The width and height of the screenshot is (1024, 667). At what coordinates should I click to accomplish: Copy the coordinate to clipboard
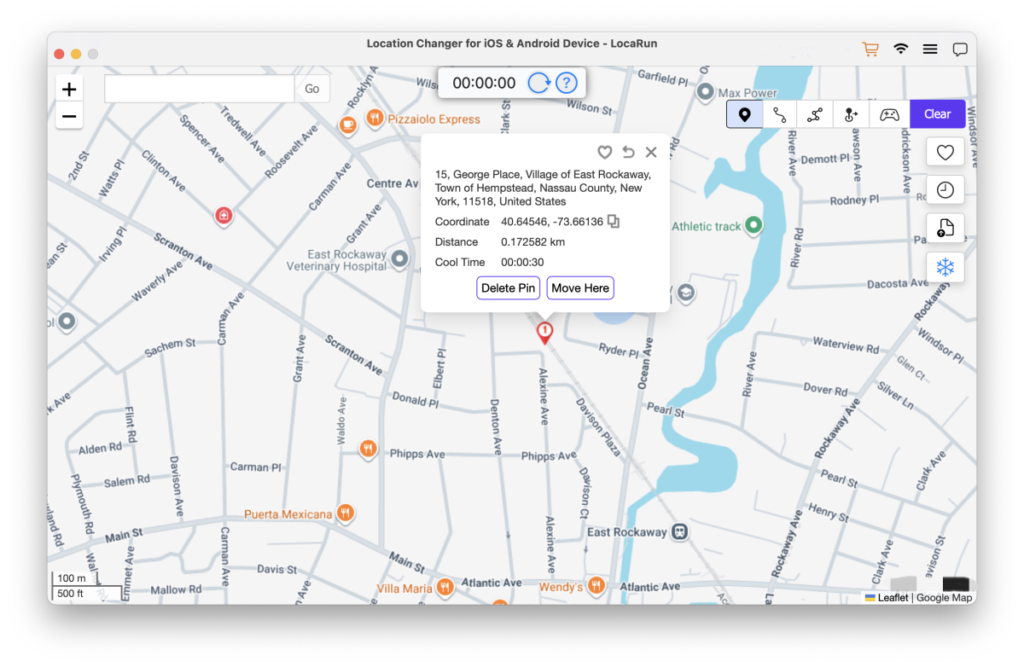point(613,221)
